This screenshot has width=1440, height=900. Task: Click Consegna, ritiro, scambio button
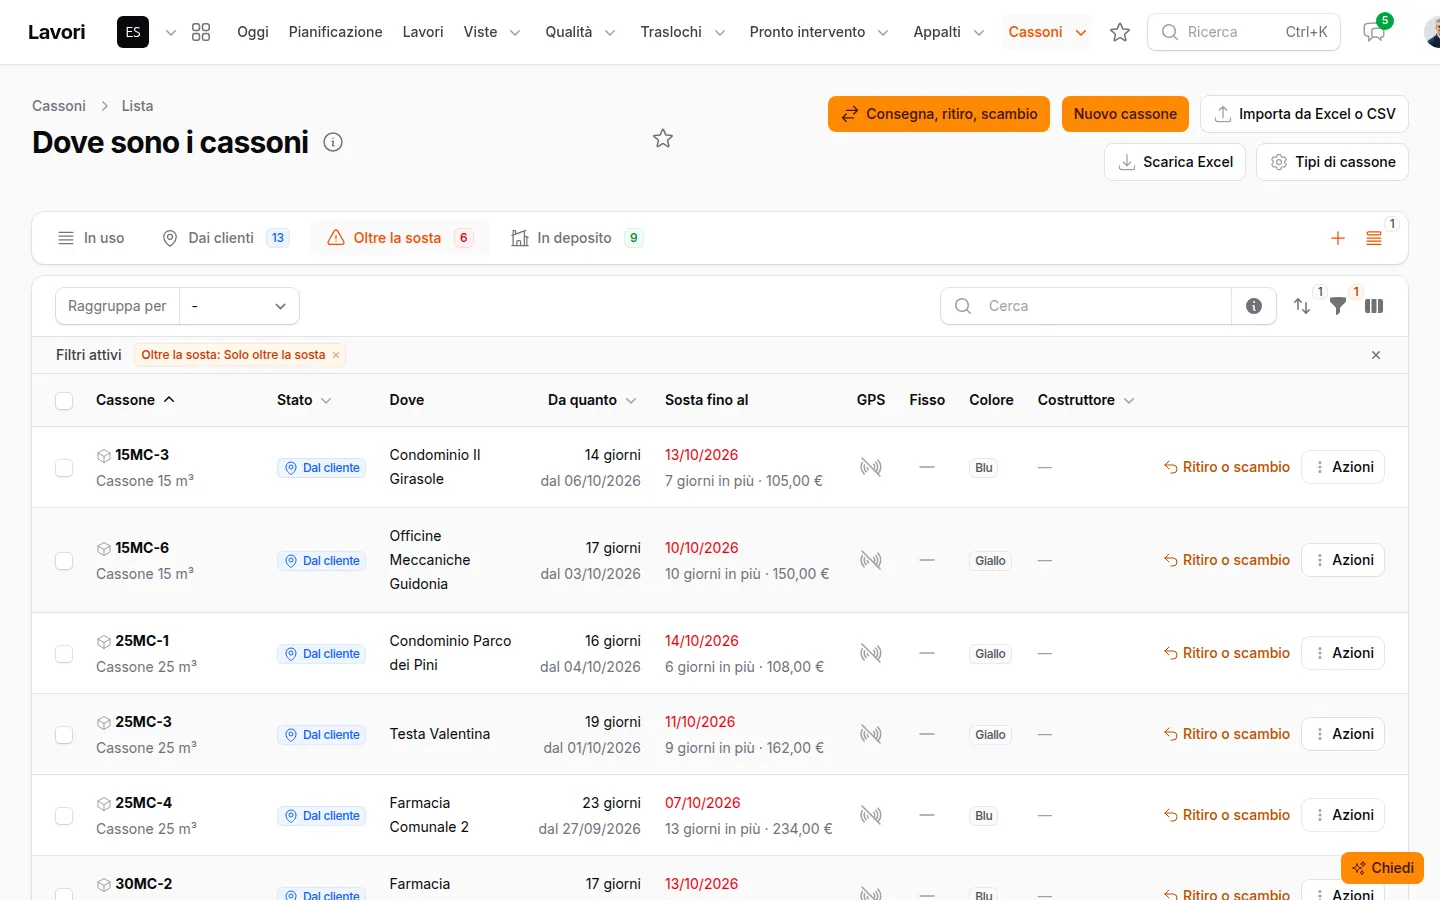tap(939, 114)
